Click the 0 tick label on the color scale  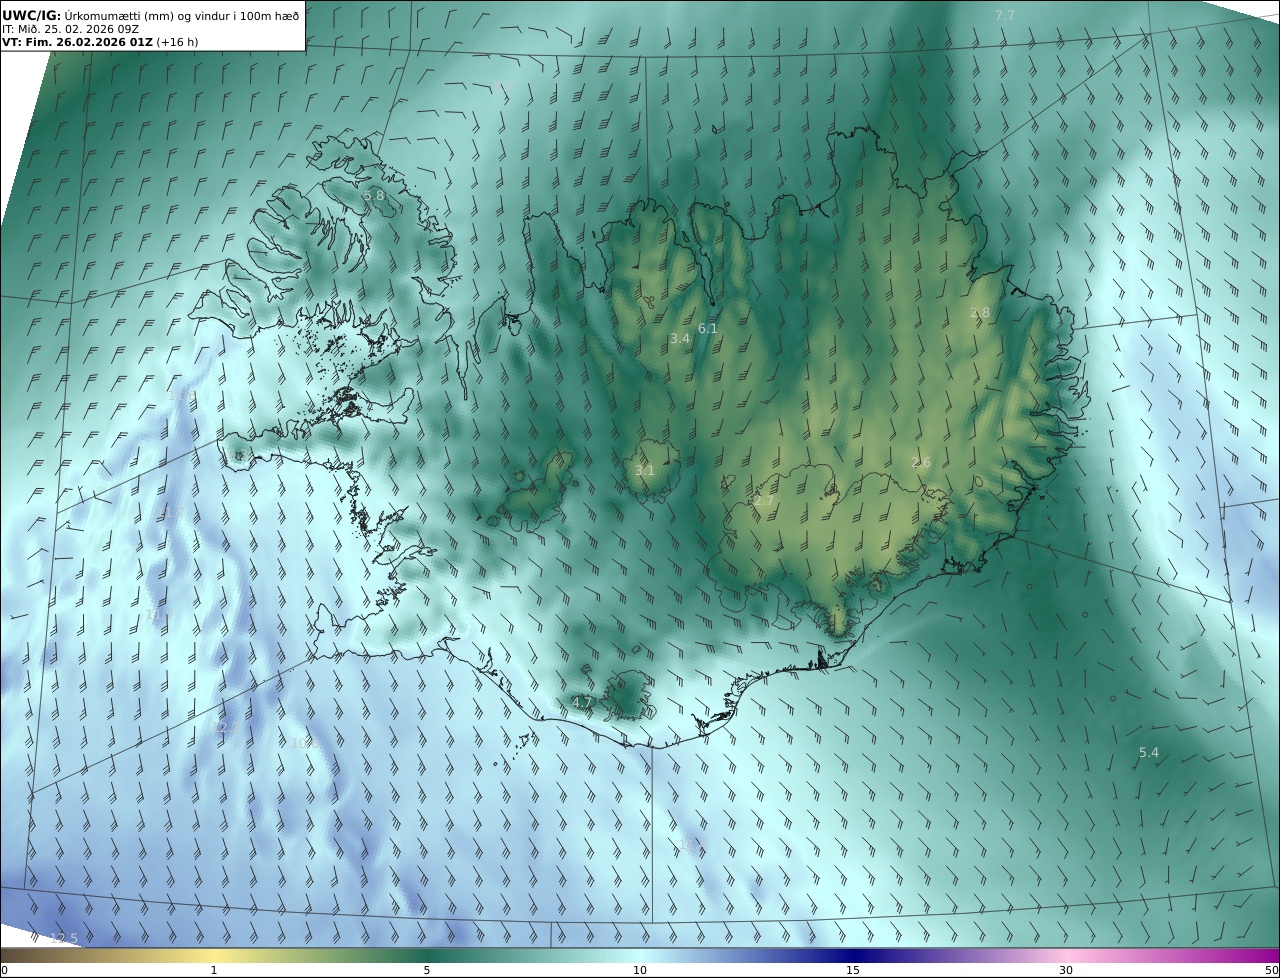click(x=4, y=970)
